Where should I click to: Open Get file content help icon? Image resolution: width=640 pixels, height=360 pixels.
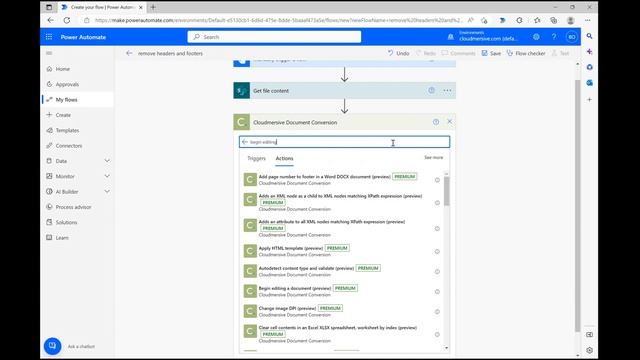431,91
